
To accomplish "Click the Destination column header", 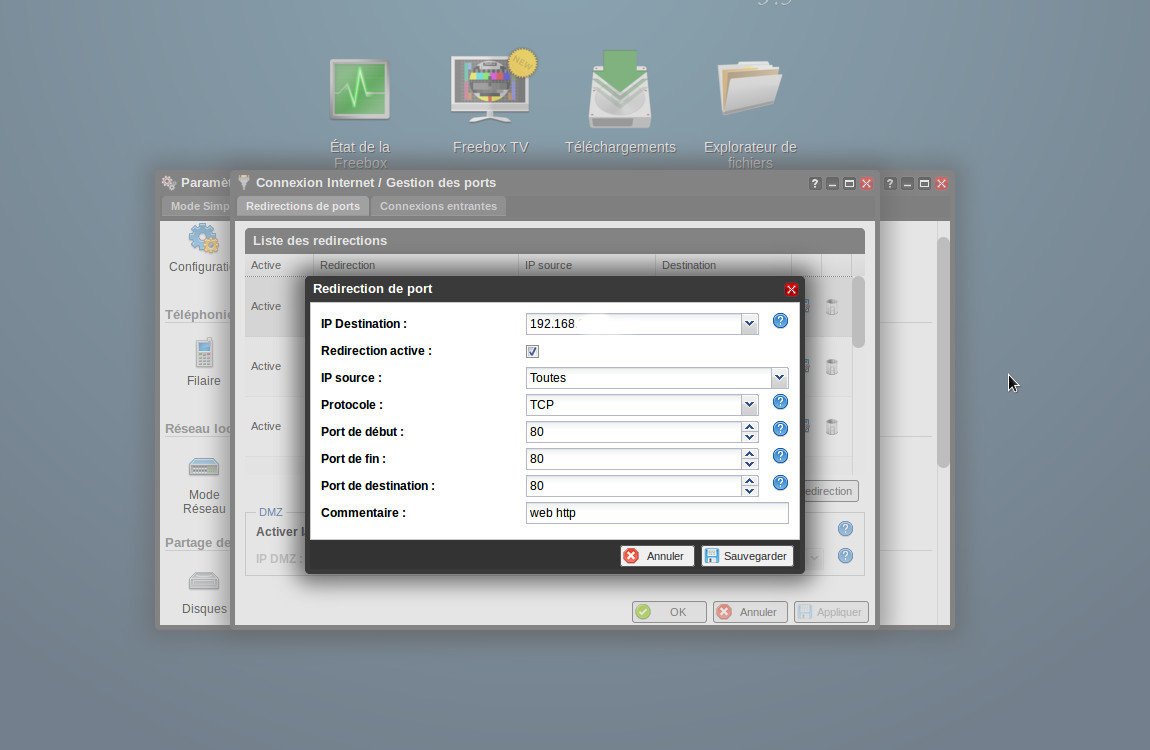I will click(723, 265).
